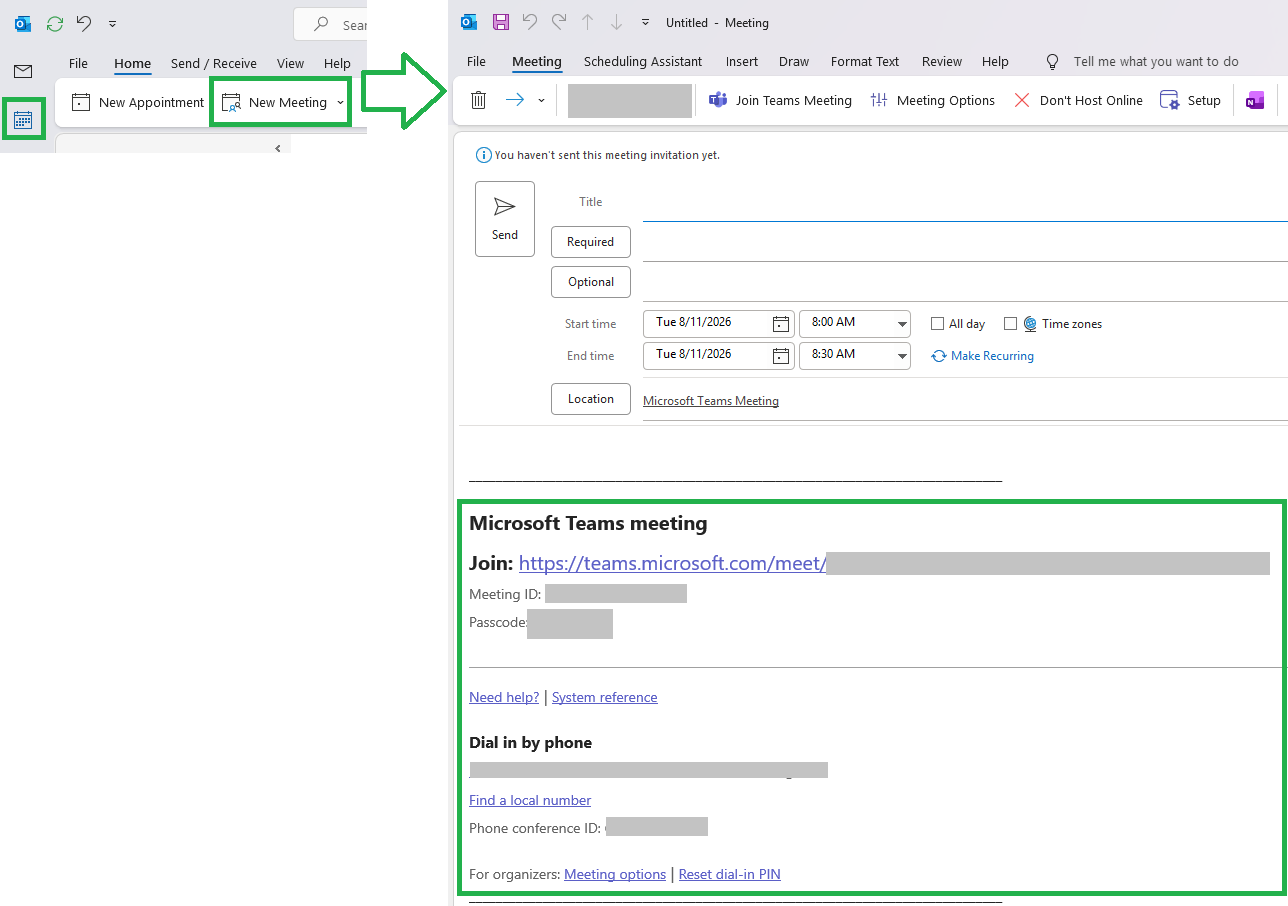
Task: Select the Home tab in main Outlook window
Action: click(132, 63)
